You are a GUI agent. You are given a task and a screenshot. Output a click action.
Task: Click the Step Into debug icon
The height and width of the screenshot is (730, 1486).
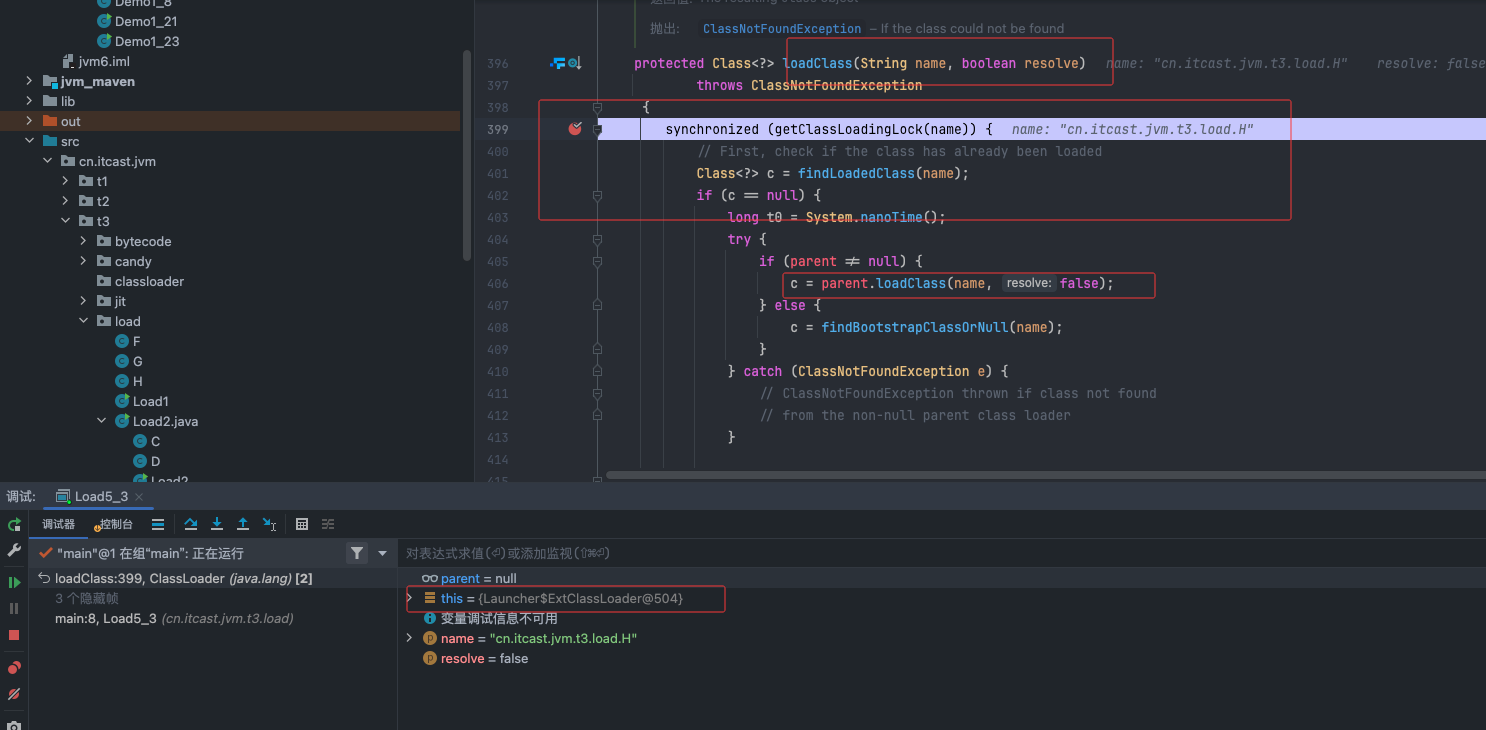[x=217, y=524]
